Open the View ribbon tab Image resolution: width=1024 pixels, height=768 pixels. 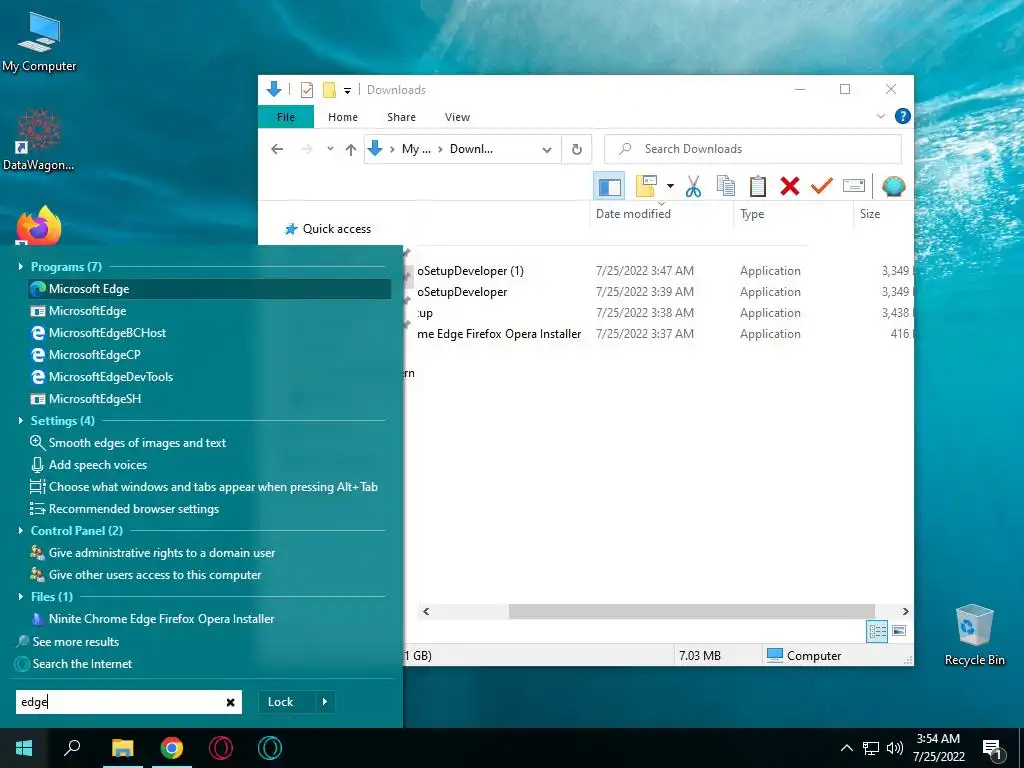pyautogui.click(x=457, y=117)
